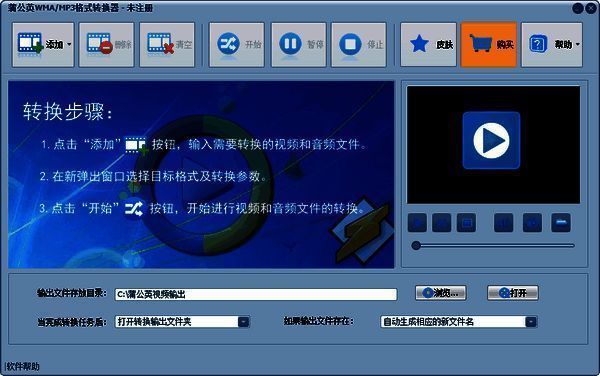Minimize the window with the left round button

coord(578,8)
